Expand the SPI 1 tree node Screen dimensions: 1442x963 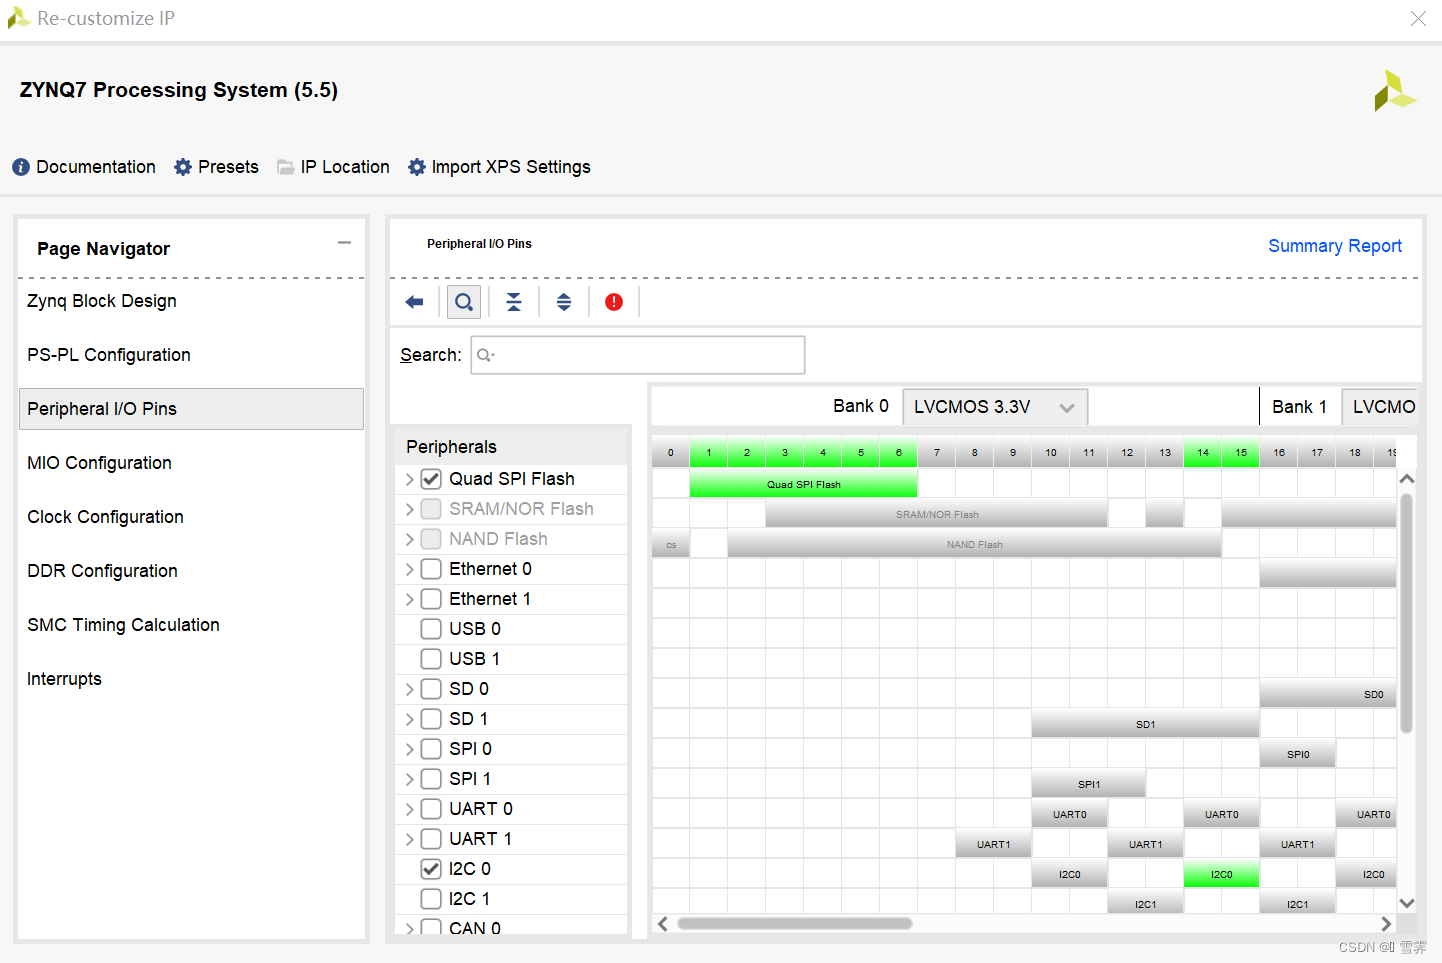pyautogui.click(x=409, y=779)
